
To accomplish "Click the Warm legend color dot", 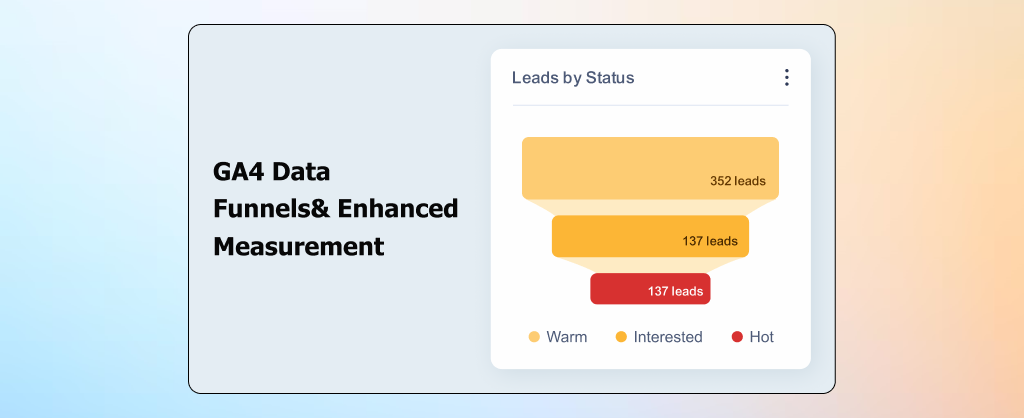I will (534, 337).
